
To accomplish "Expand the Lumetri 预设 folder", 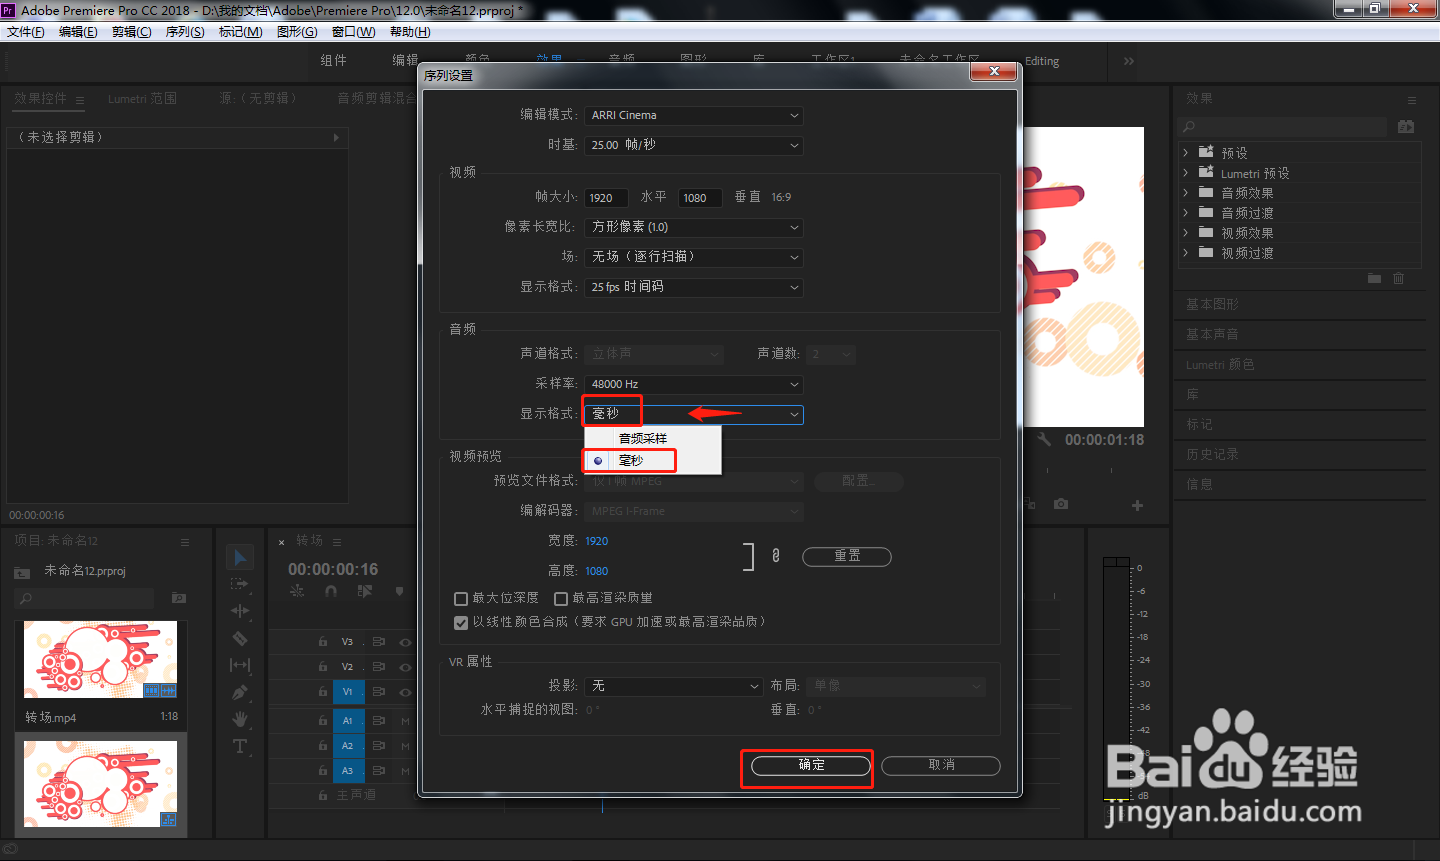I will click(1186, 173).
